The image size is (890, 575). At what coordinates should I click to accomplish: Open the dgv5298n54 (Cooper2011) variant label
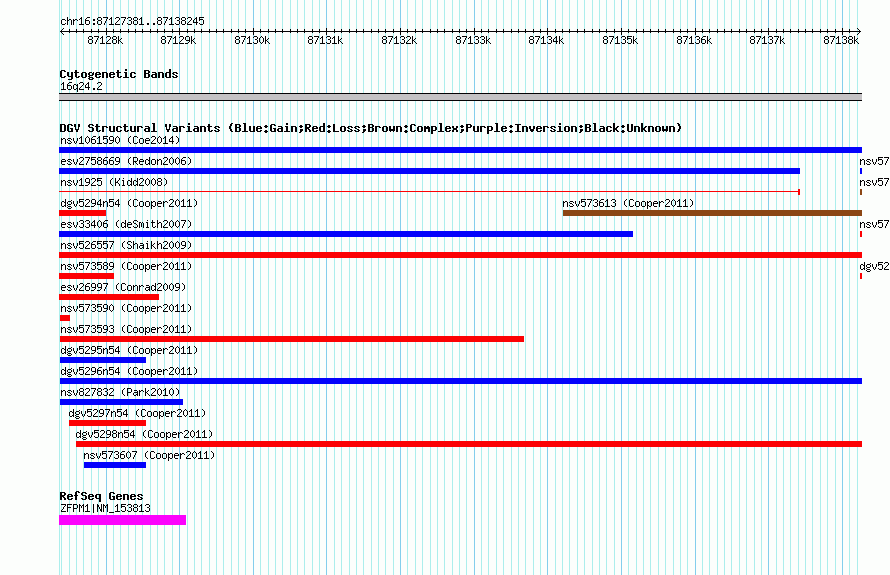pyautogui.click(x=144, y=434)
